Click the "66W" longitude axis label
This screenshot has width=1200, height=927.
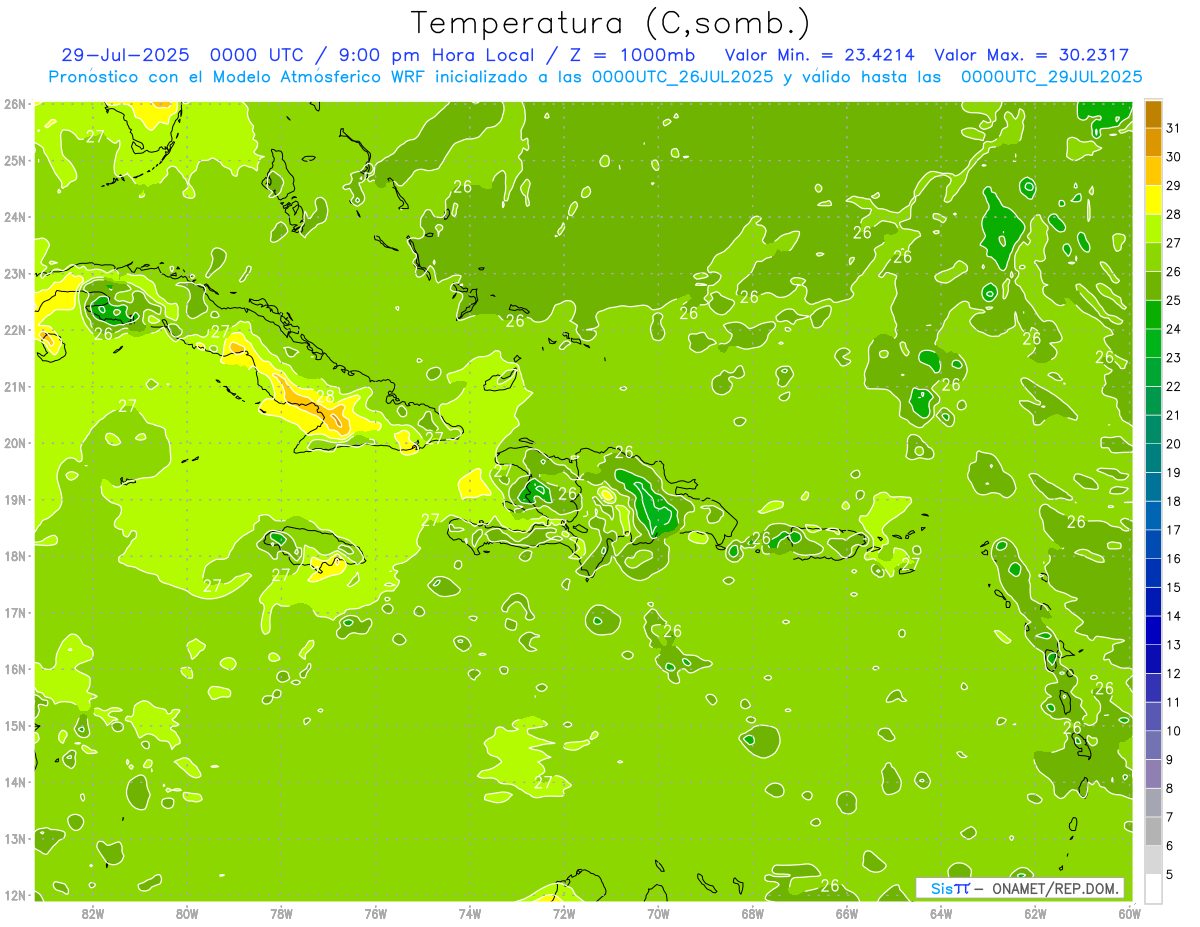[847, 913]
